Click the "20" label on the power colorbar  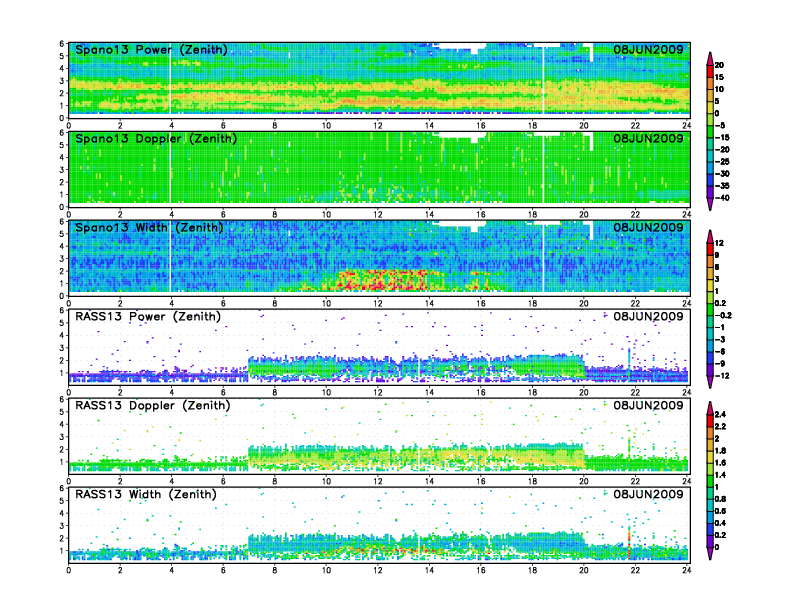719,65
